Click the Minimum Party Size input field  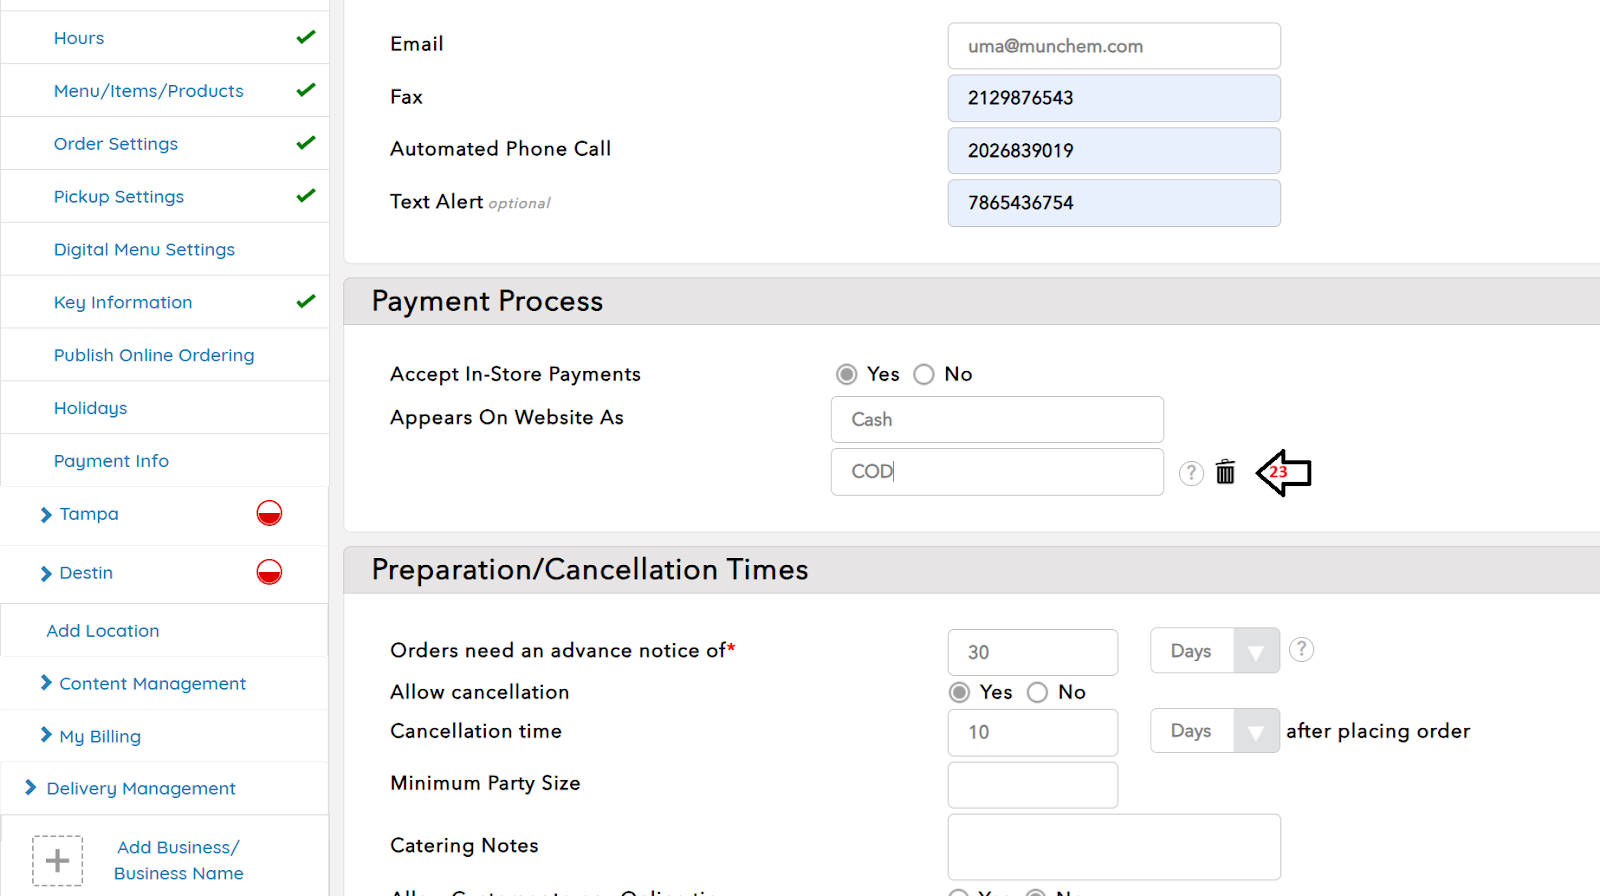1032,785
